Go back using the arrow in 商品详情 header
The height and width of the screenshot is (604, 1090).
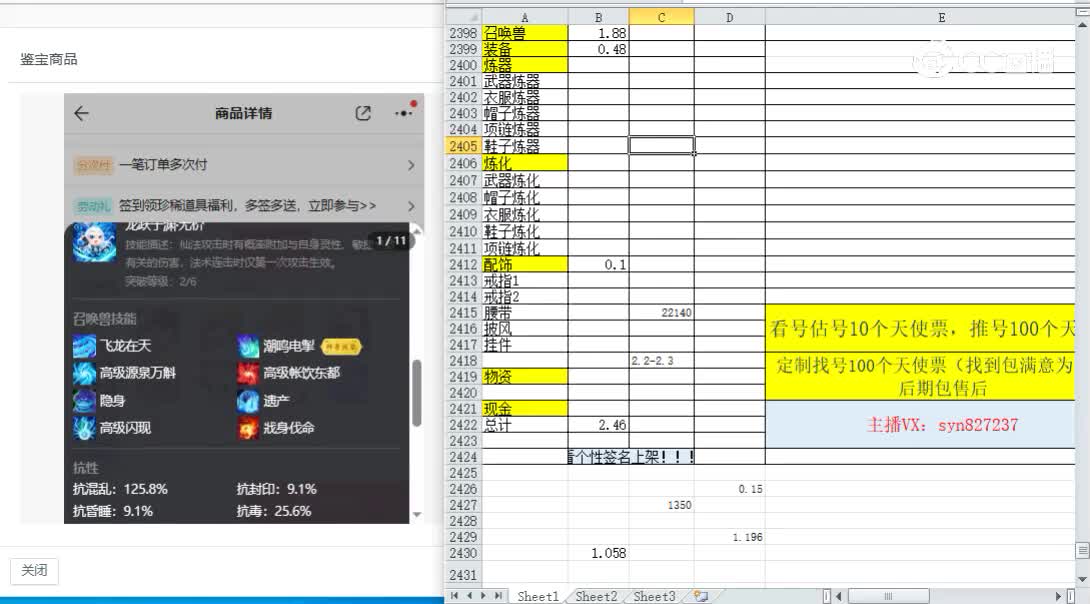click(81, 113)
